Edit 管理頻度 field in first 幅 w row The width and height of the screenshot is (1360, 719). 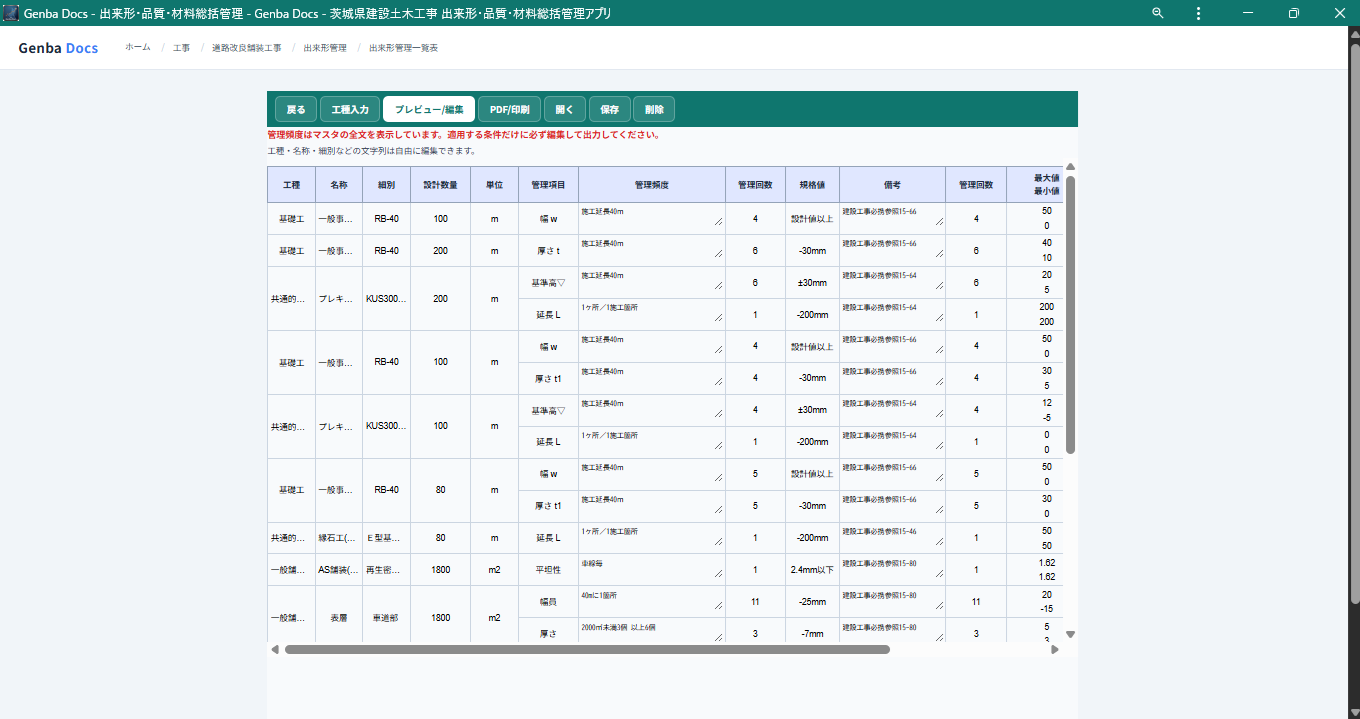click(651, 218)
